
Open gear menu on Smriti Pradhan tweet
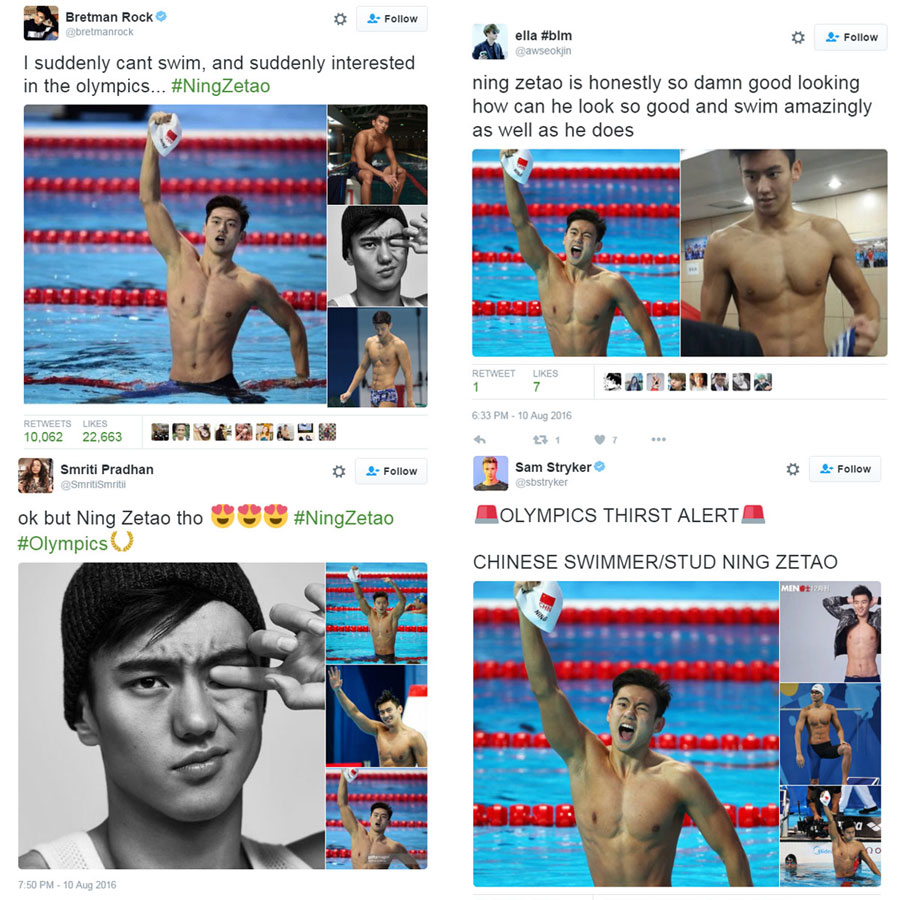coord(339,471)
